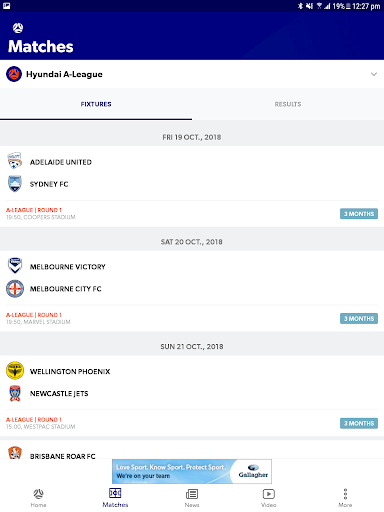Tap 3 Months badge for Melbourne derby

click(359, 318)
